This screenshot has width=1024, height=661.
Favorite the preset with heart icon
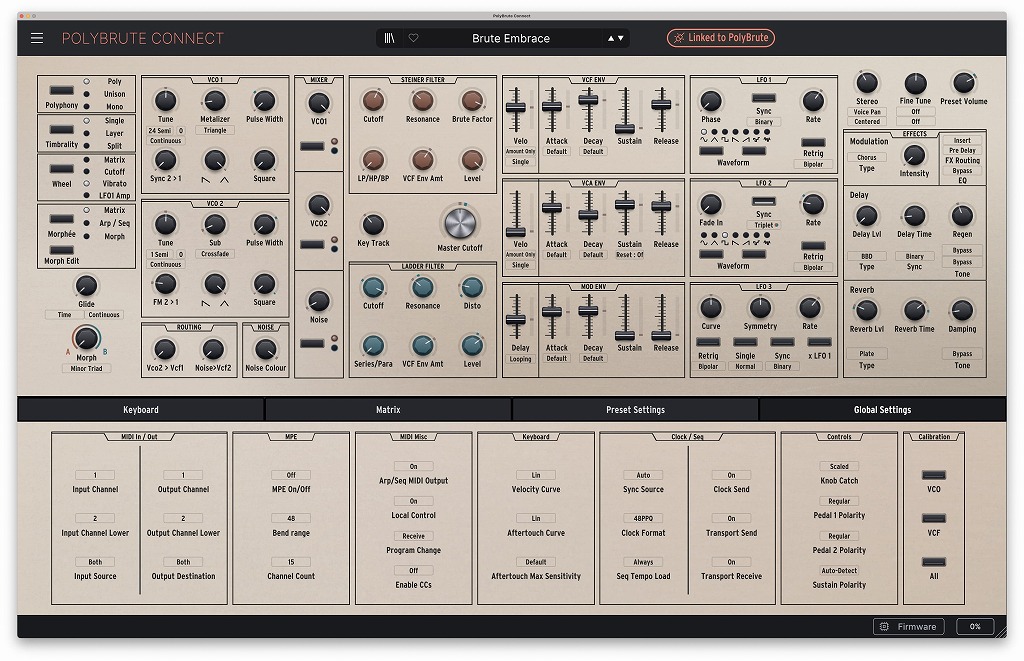click(413, 38)
